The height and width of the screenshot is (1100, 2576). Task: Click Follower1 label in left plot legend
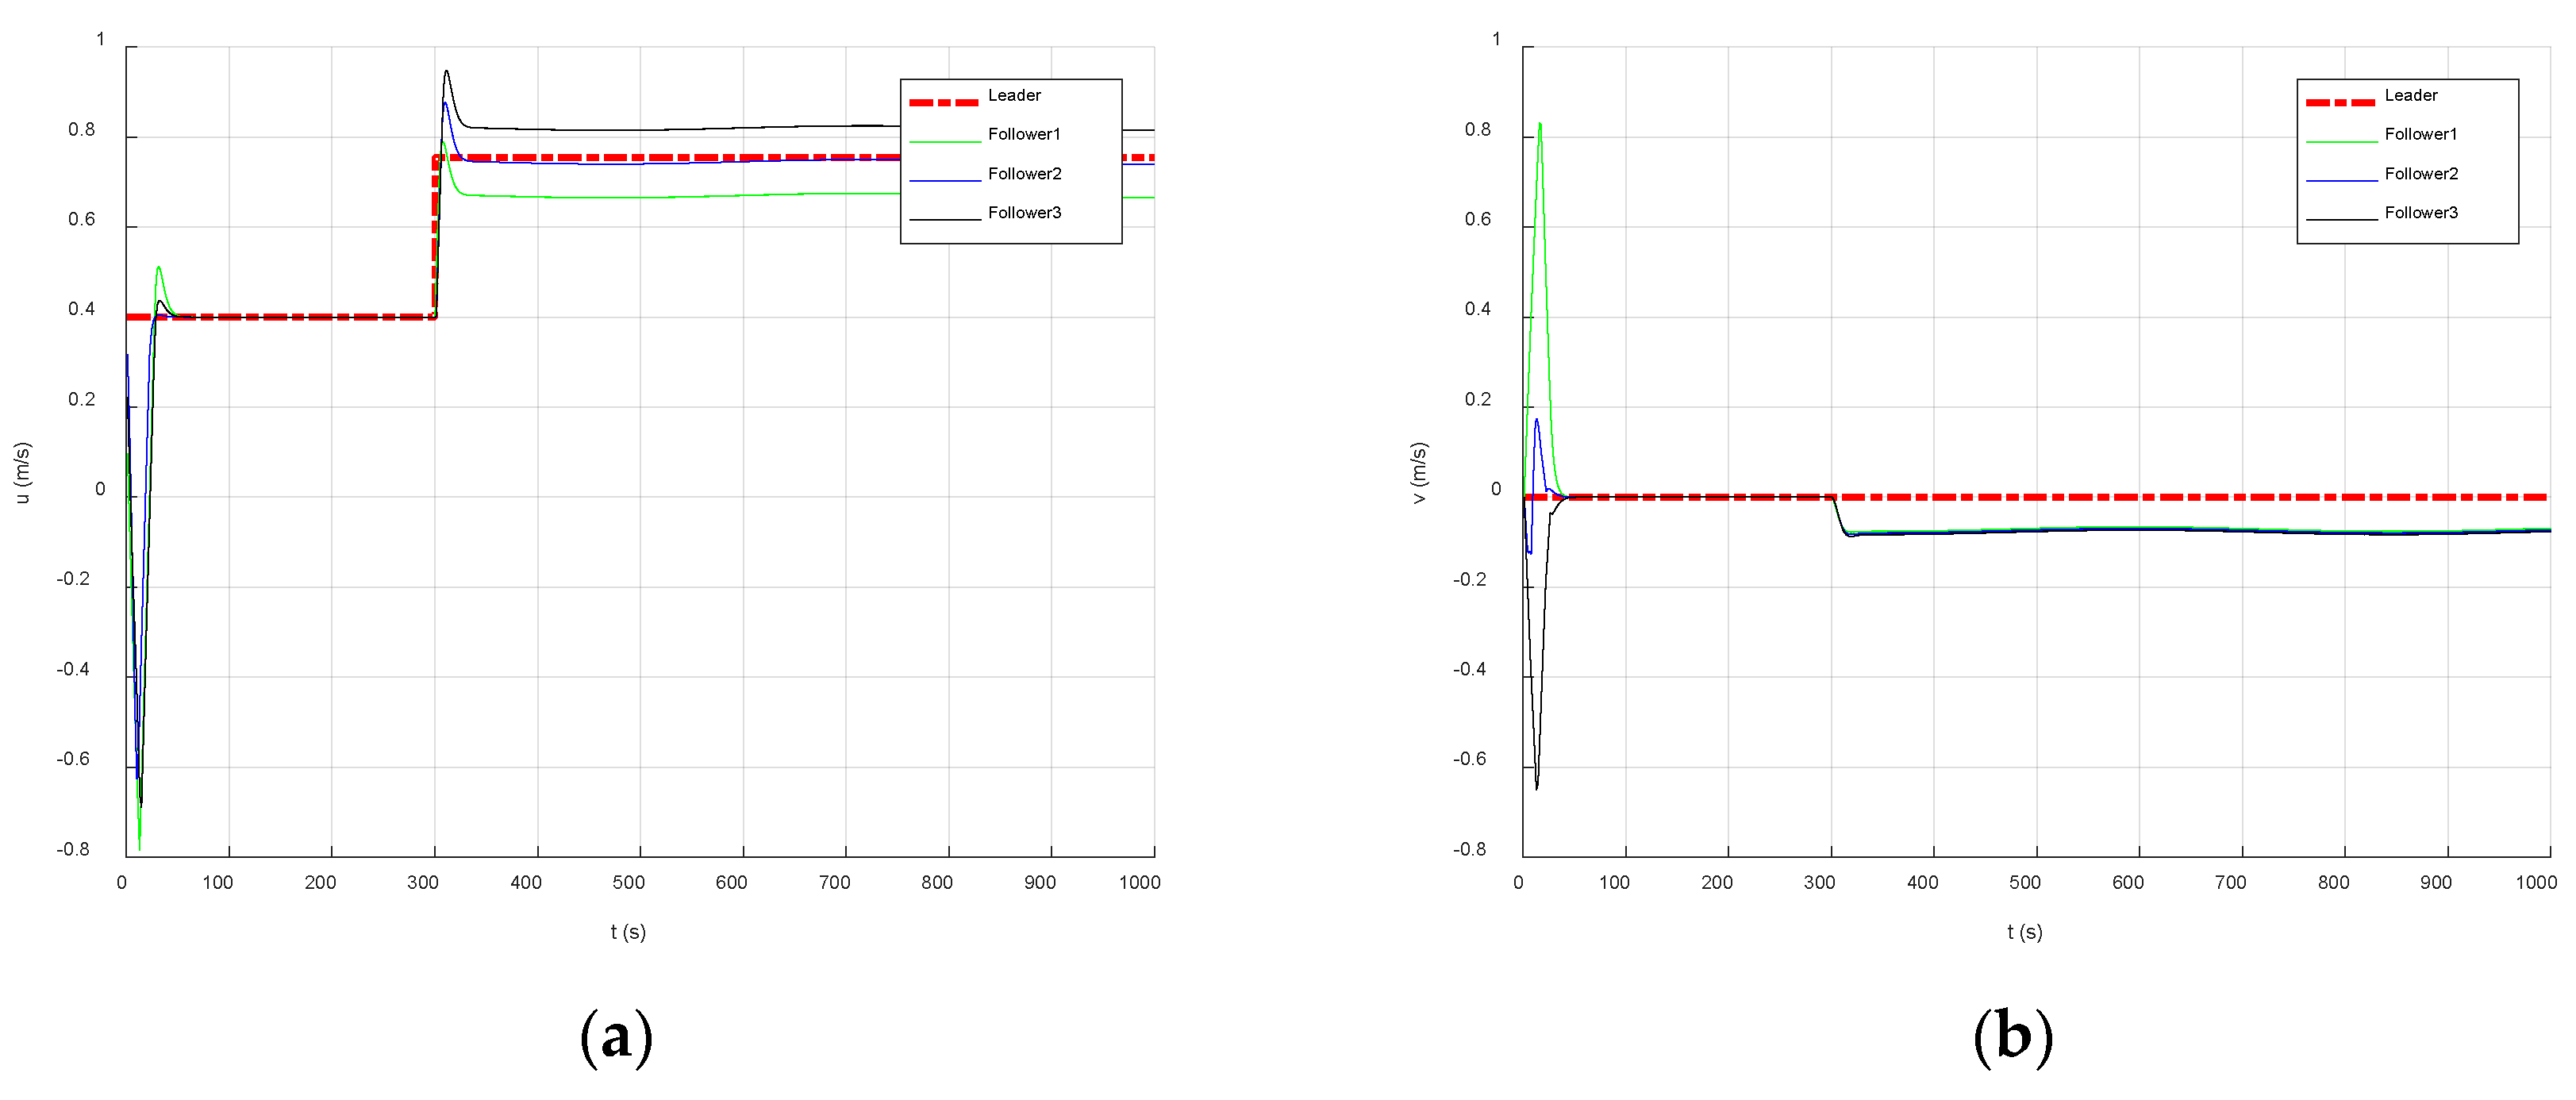click(1024, 134)
